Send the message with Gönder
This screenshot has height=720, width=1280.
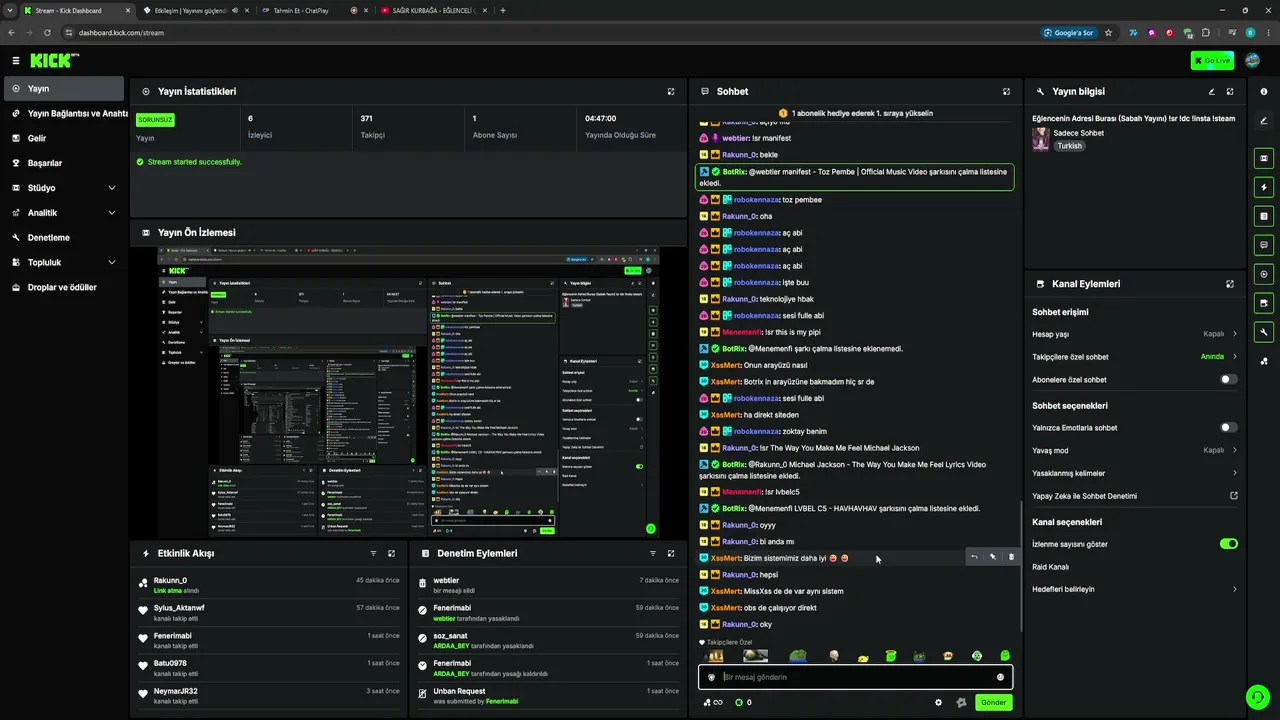(x=993, y=702)
